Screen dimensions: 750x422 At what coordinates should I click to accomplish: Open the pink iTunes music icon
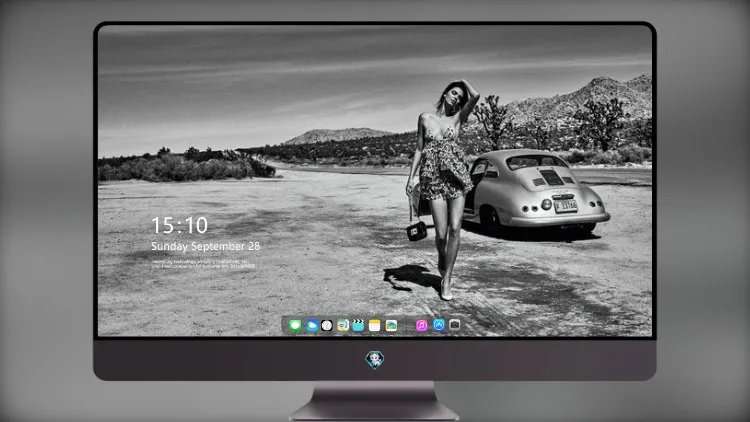click(421, 326)
